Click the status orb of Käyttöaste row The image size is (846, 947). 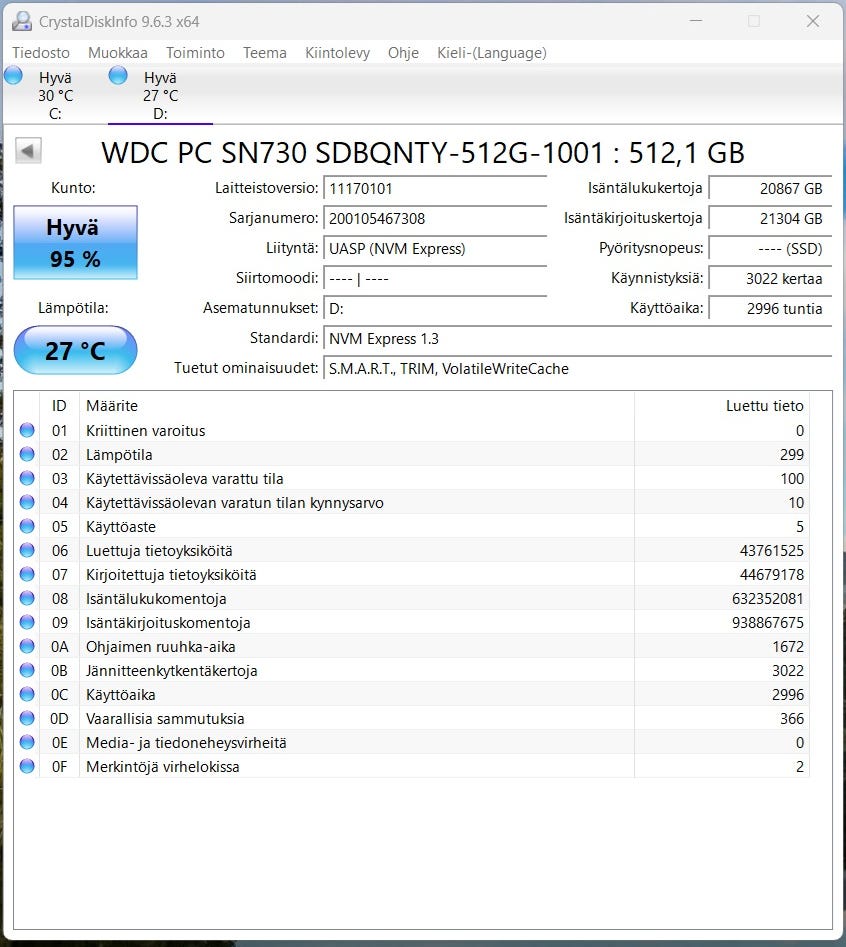pyautogui.click(x=27, y=526)
